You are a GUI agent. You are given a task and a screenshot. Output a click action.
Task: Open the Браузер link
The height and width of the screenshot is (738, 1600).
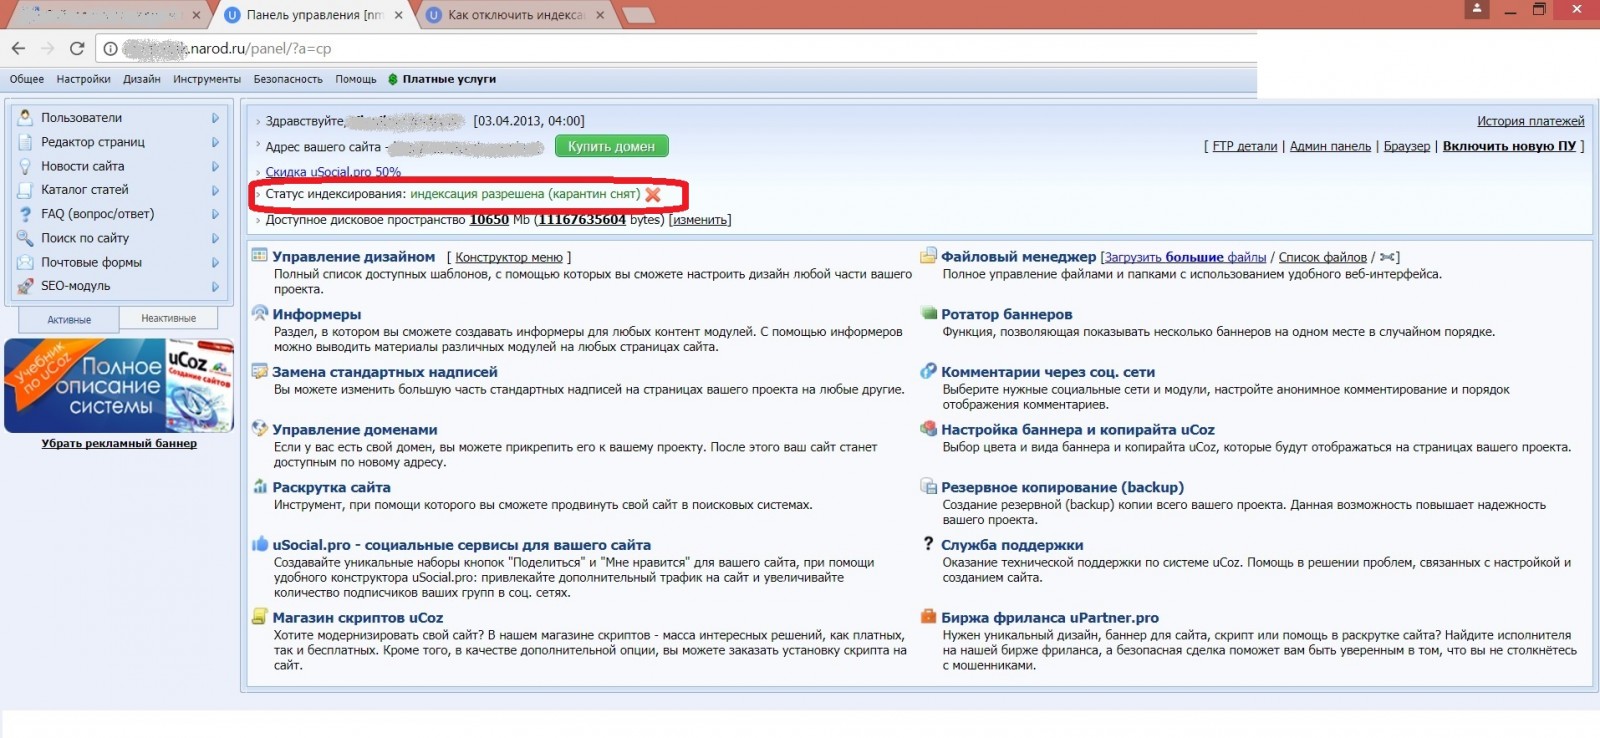pos(1407,146)
